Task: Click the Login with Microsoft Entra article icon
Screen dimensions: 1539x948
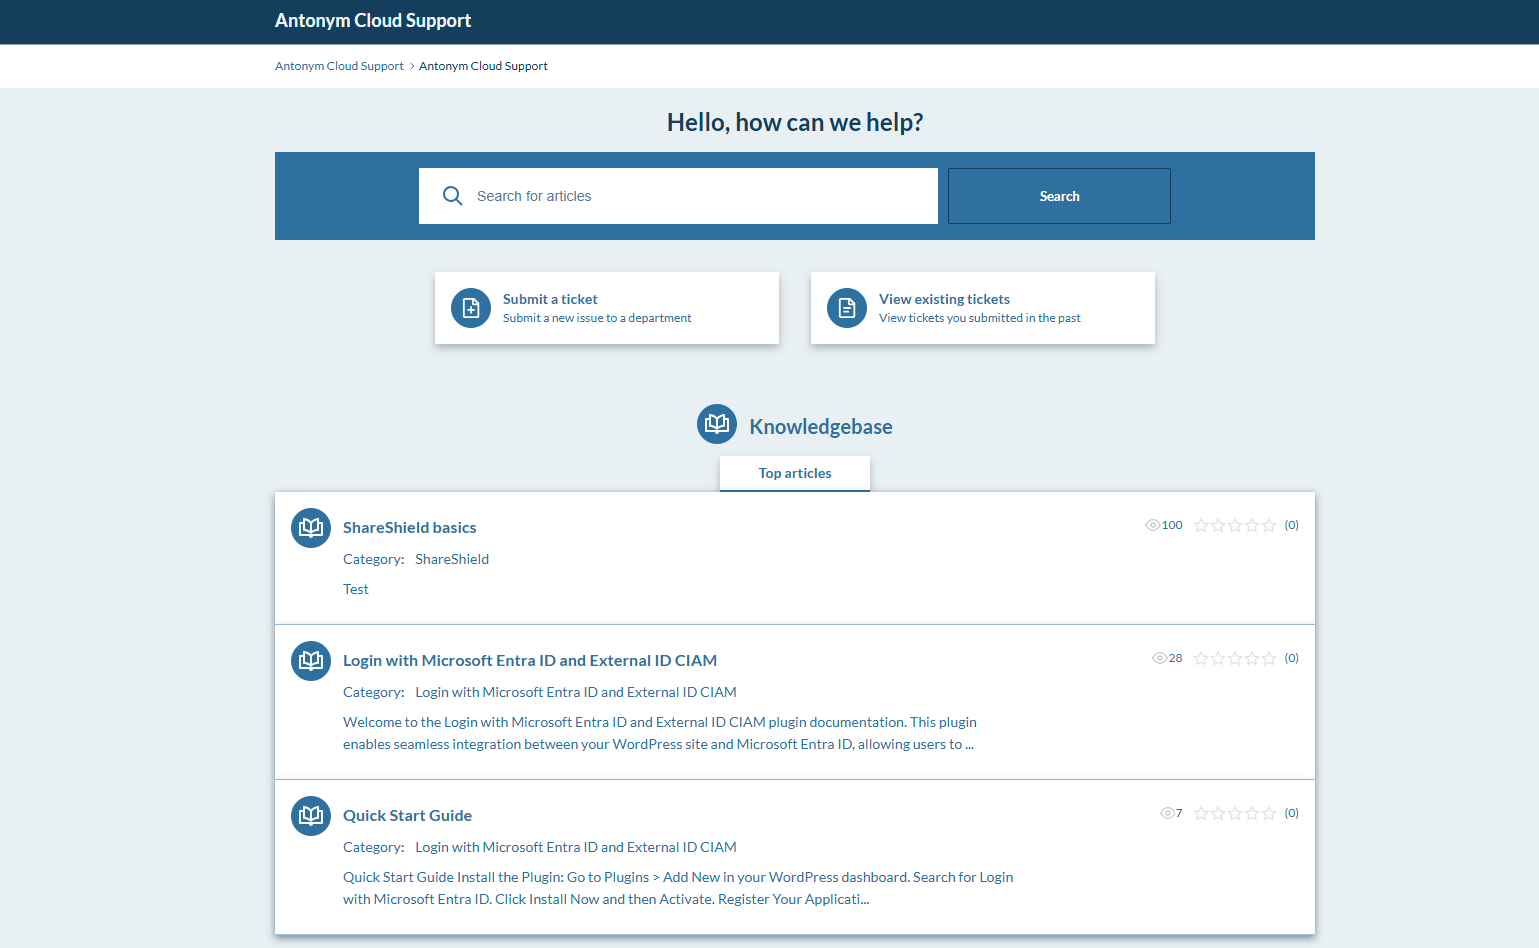Action: click(311, 661)
